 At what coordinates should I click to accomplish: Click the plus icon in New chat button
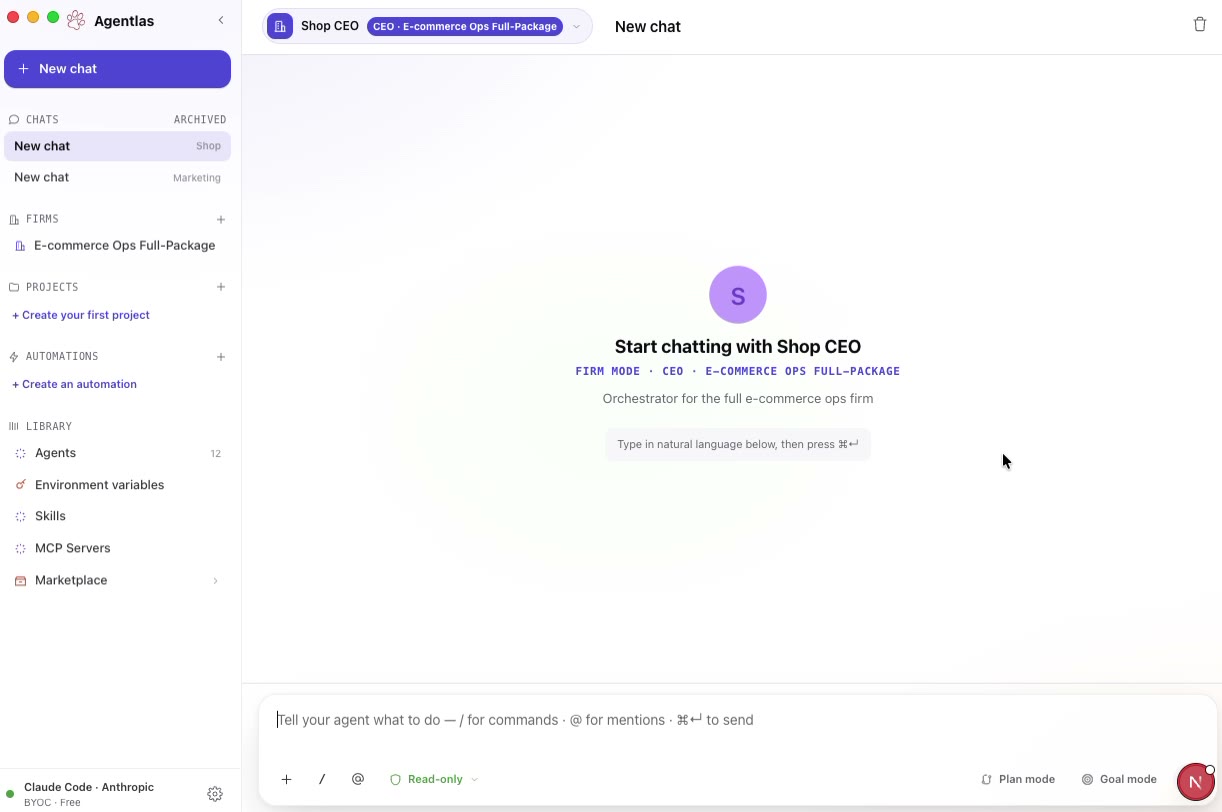tap(23, 69)
